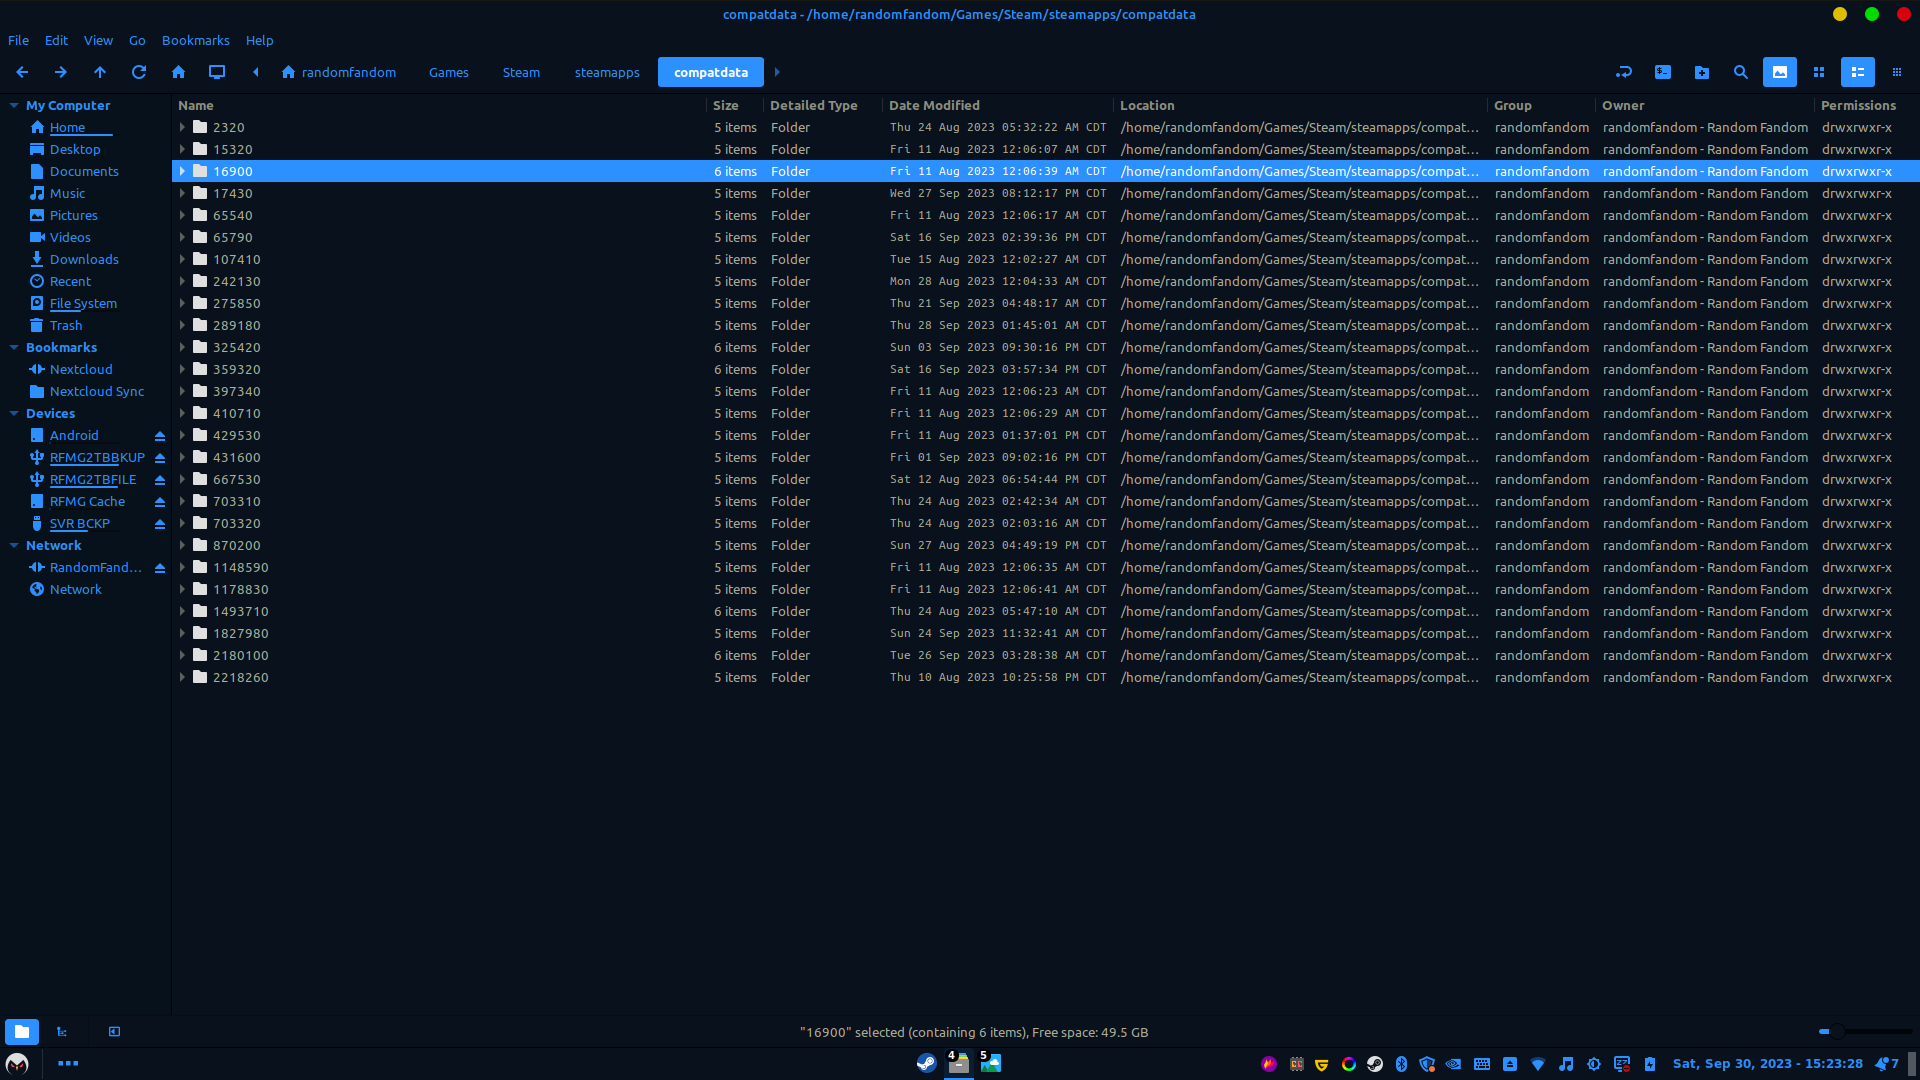Viewport: 1920px width, 1080px height.
Task: Select the 1493710 folder row
Action: (240, 611)
